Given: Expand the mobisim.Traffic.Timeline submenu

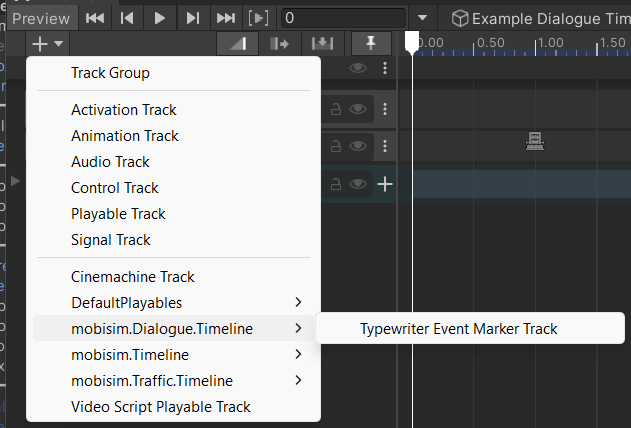Looking at the screenshot, I should click(173, 381).
